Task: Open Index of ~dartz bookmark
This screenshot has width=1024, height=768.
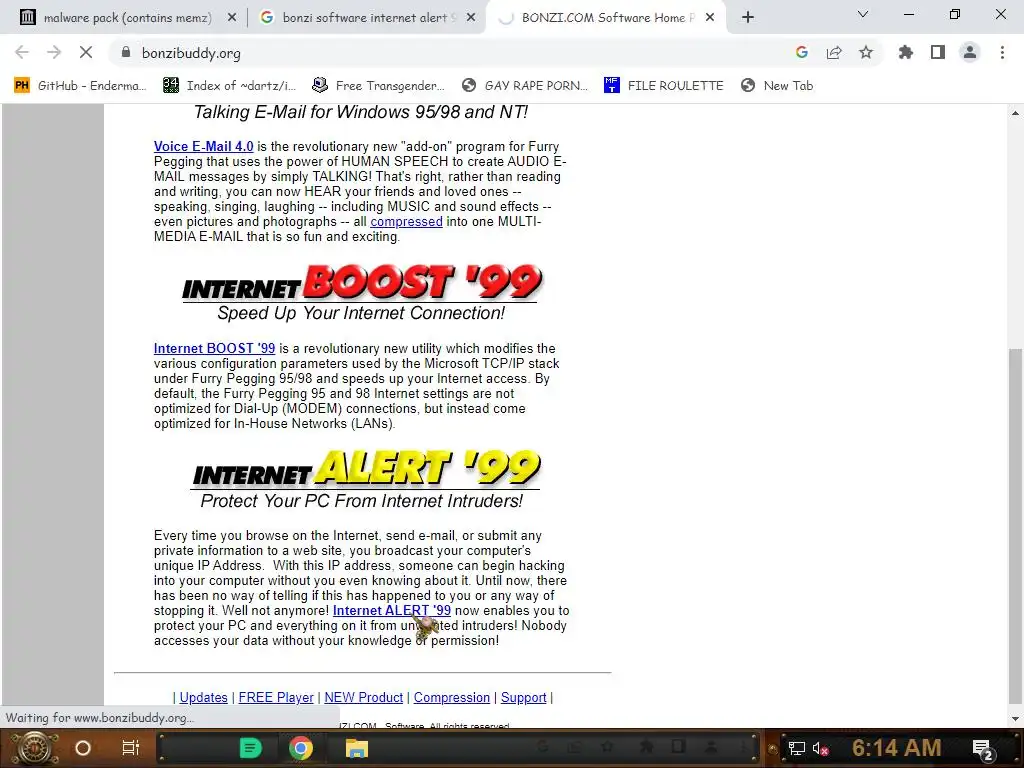Action: (x=229, y=86)
